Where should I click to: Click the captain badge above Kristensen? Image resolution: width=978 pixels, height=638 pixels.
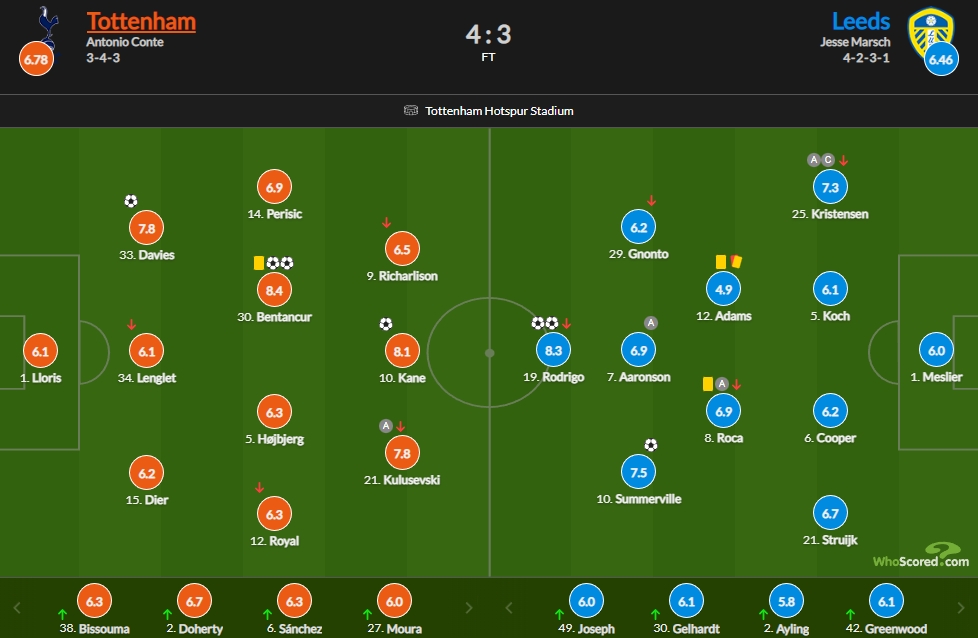(x=828, y=160)
